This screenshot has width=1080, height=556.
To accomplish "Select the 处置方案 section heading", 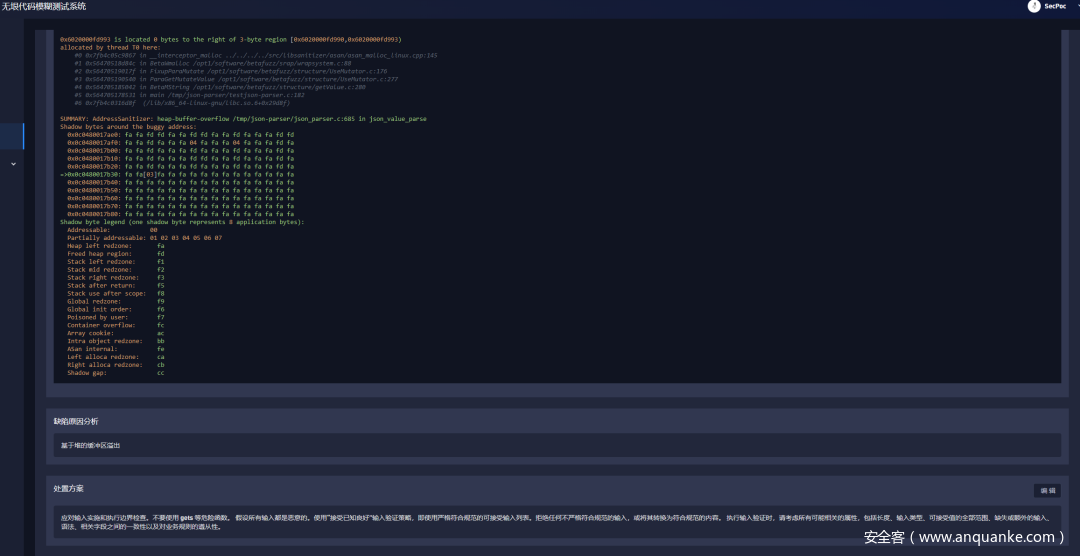I will click(69, 488).
